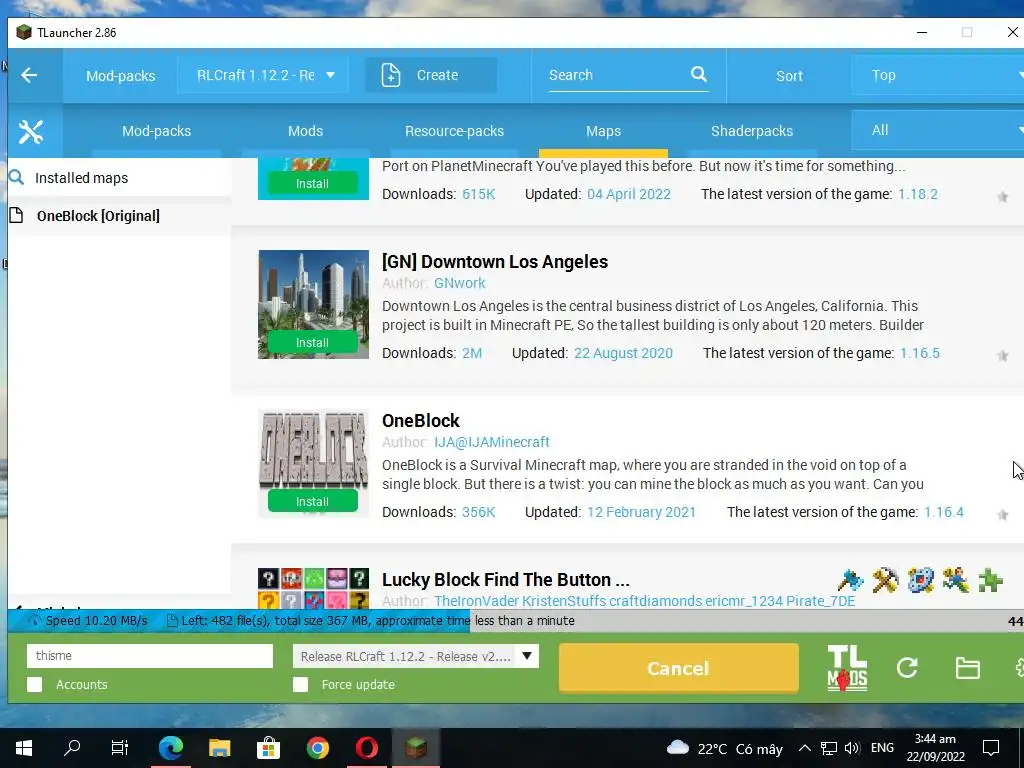
Task: Click the OneBlock [Original] file icon
Action: (x=17, y=216)
